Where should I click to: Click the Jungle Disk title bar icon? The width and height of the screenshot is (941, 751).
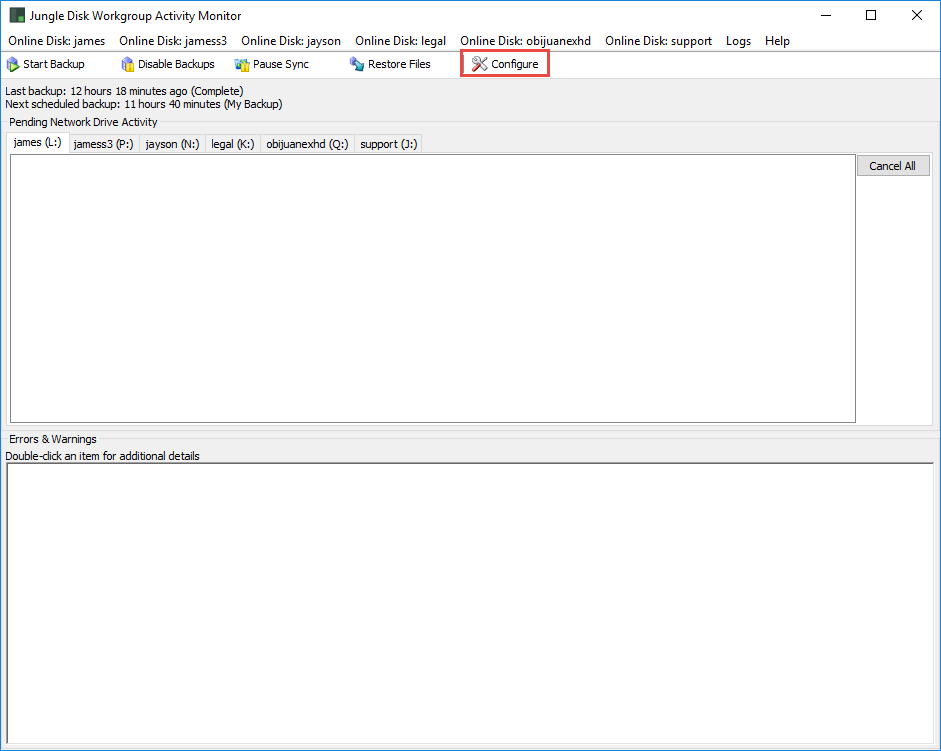point(17,16)
